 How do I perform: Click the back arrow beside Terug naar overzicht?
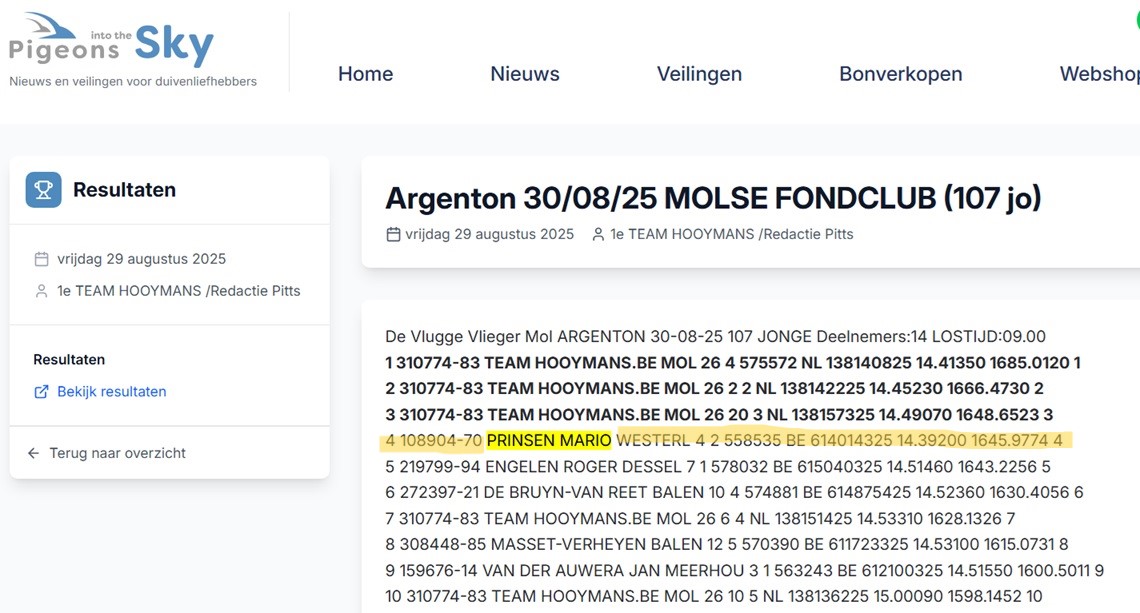point(34,453)
